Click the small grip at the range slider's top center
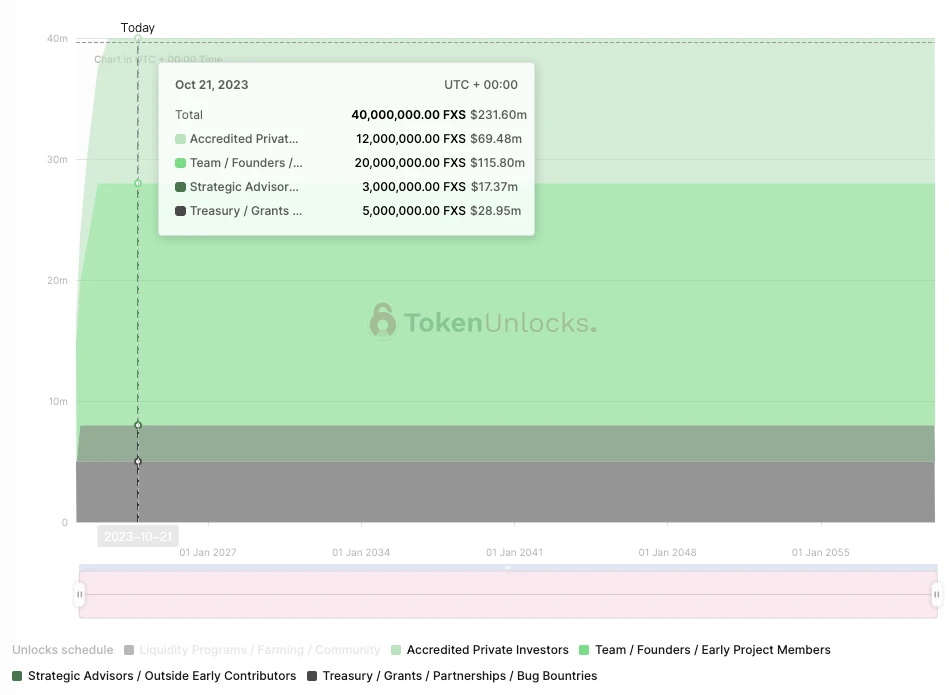The width and height of the screenshot is (949, 695). tap(508, 568)
